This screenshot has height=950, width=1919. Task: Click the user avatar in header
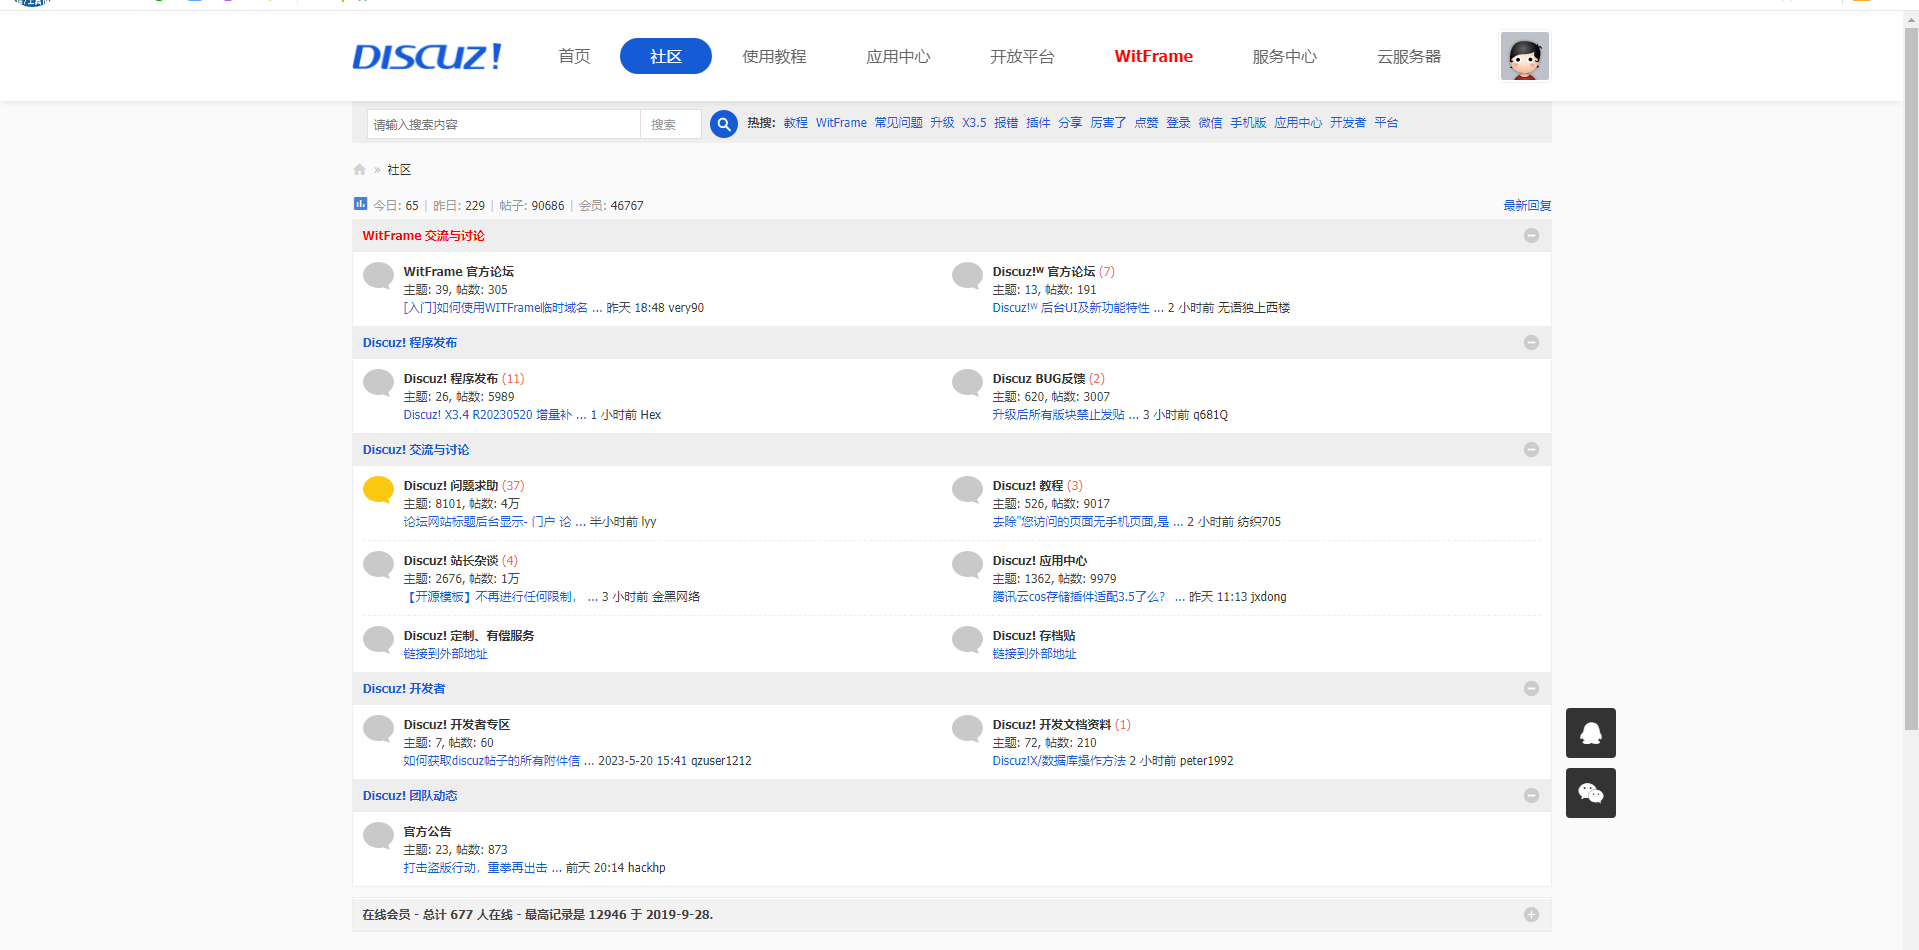tap(1524, 56)
